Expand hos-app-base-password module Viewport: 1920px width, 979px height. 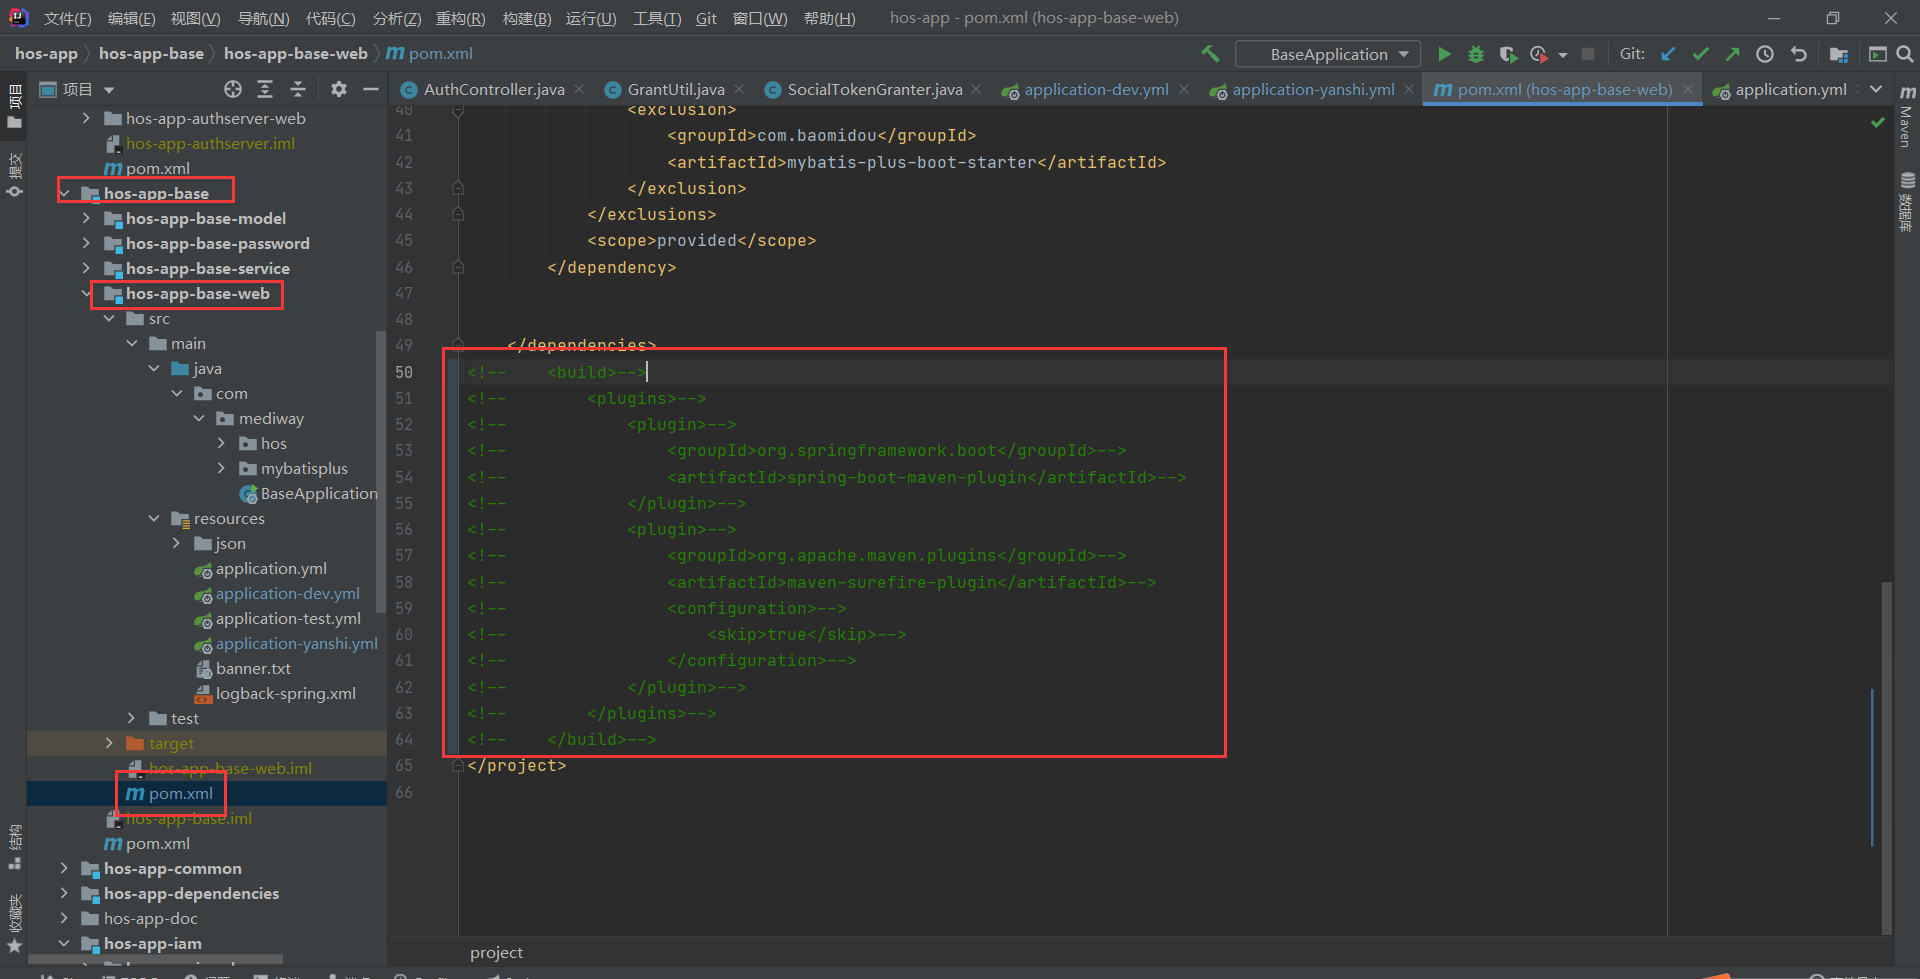click(86, 243)
